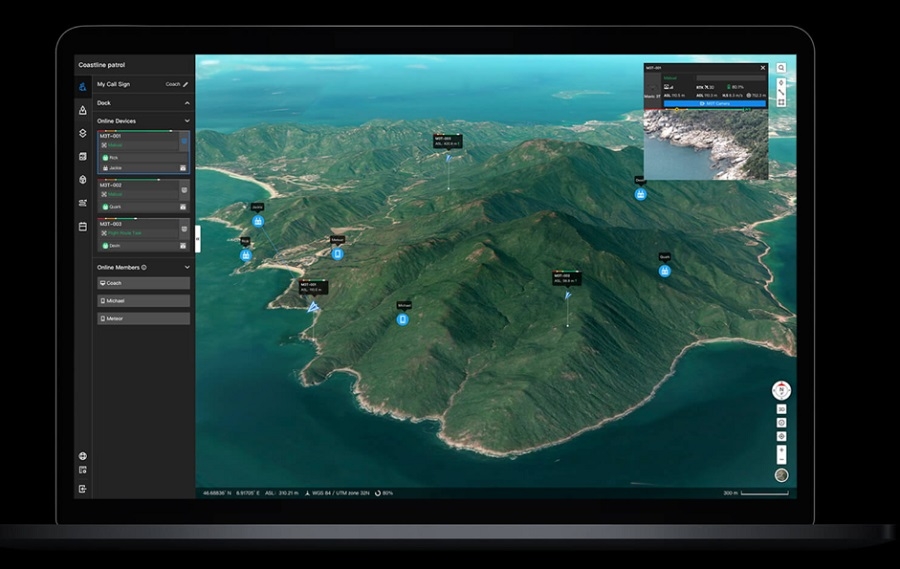Open the map annotations sidebar icon
The height and width of the screenshot is (569, 900).
tap(83, 110)
